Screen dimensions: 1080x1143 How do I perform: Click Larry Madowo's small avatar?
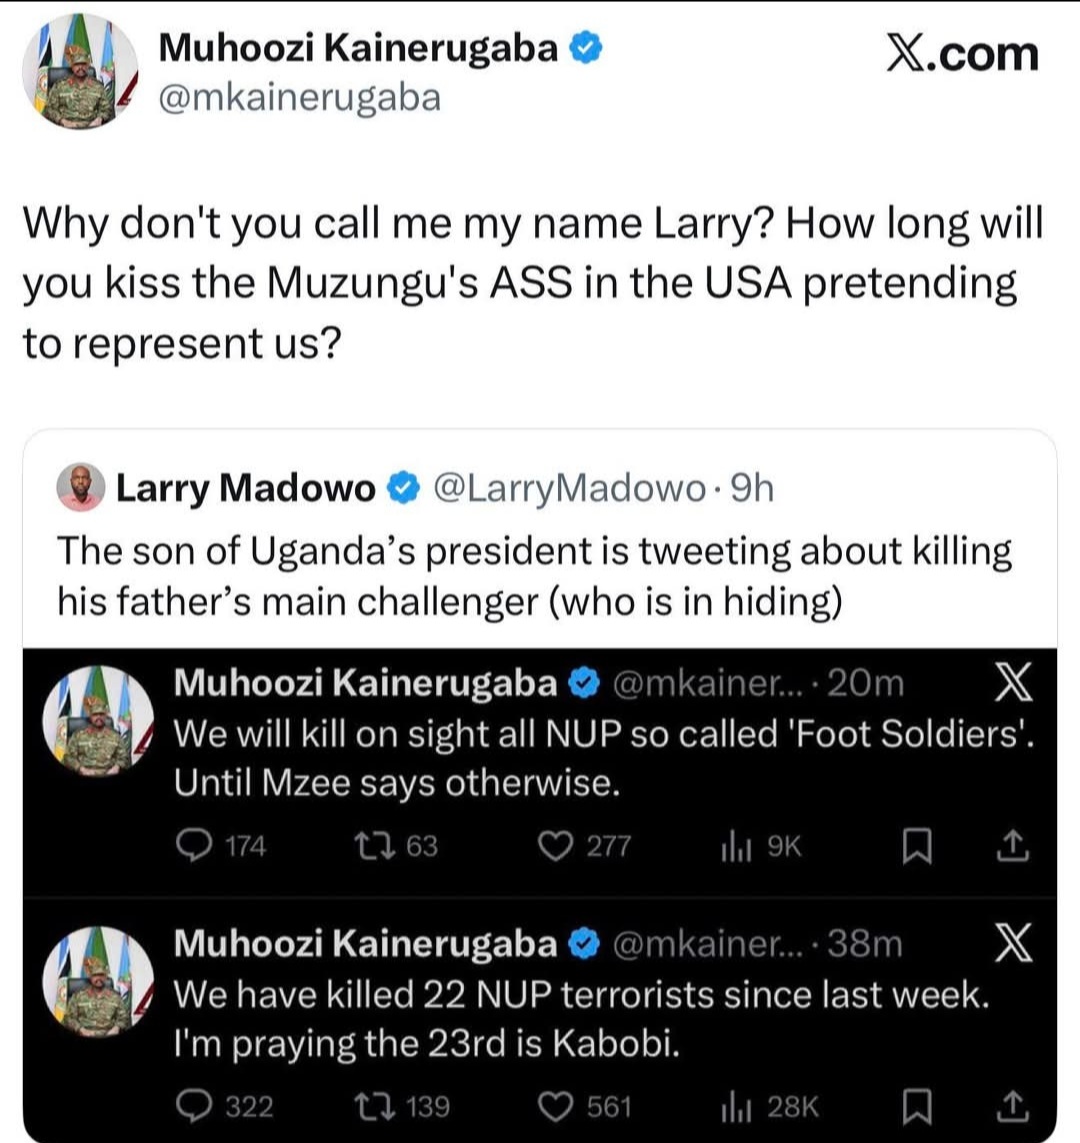point(80,489)
